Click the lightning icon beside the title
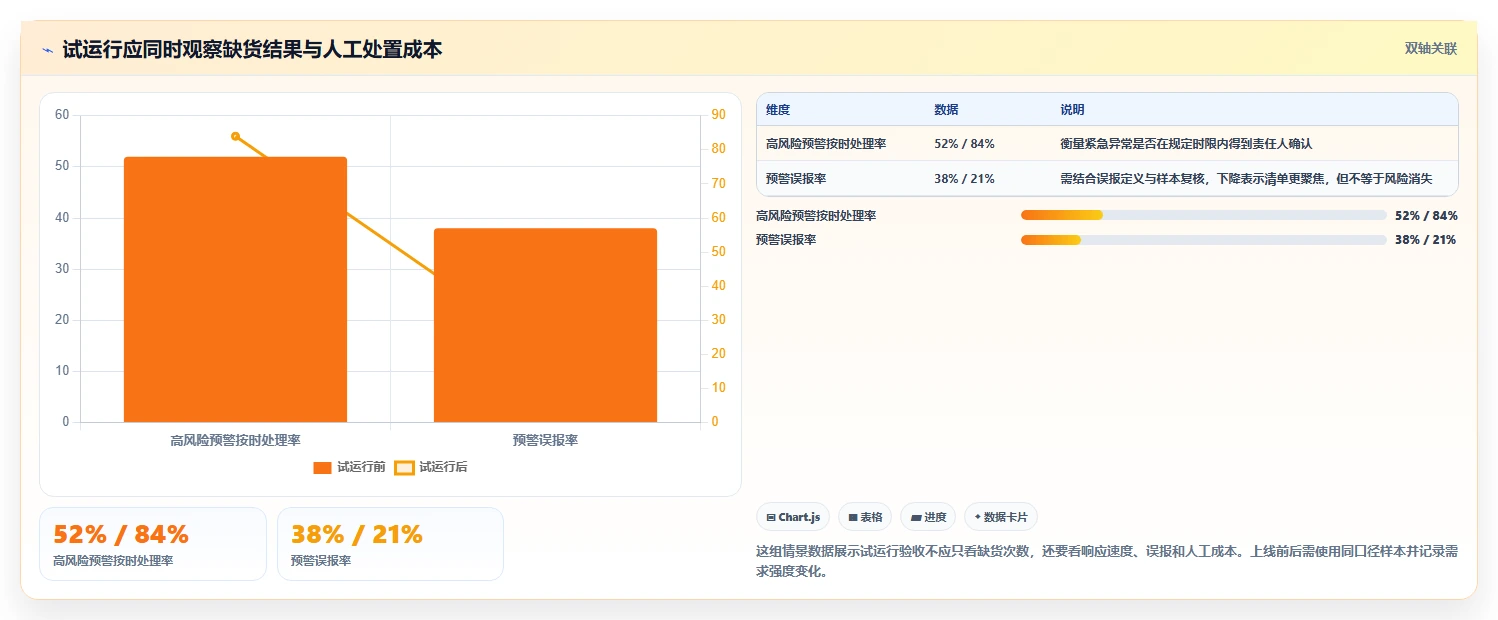Image resolution: width=1498 pixels, height=620 pixels. tap(48, 50)
